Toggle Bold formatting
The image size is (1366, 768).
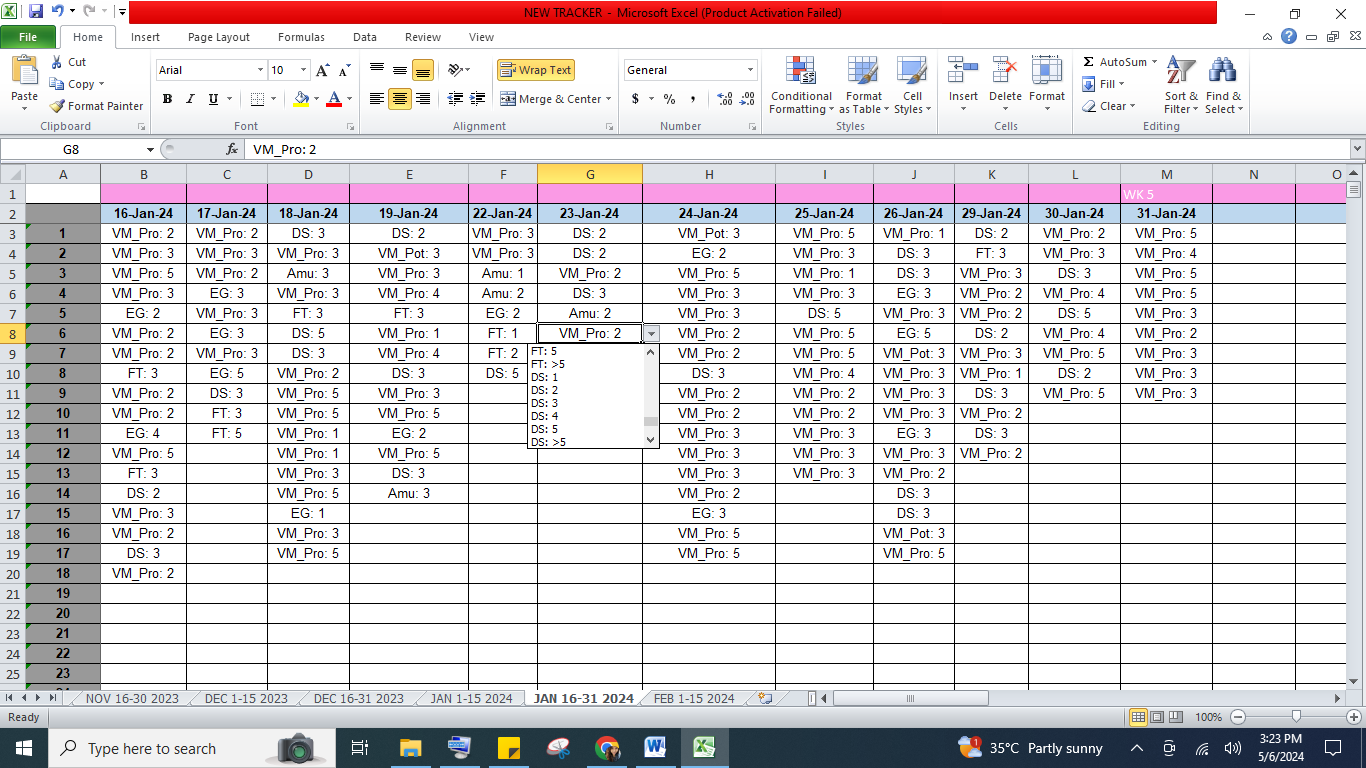point(167,99)
